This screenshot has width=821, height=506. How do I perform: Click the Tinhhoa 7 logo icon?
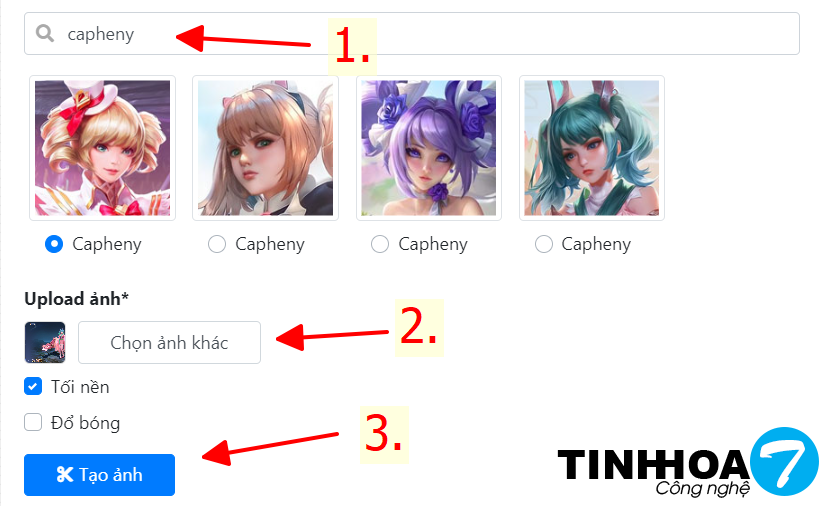(784, 461)
